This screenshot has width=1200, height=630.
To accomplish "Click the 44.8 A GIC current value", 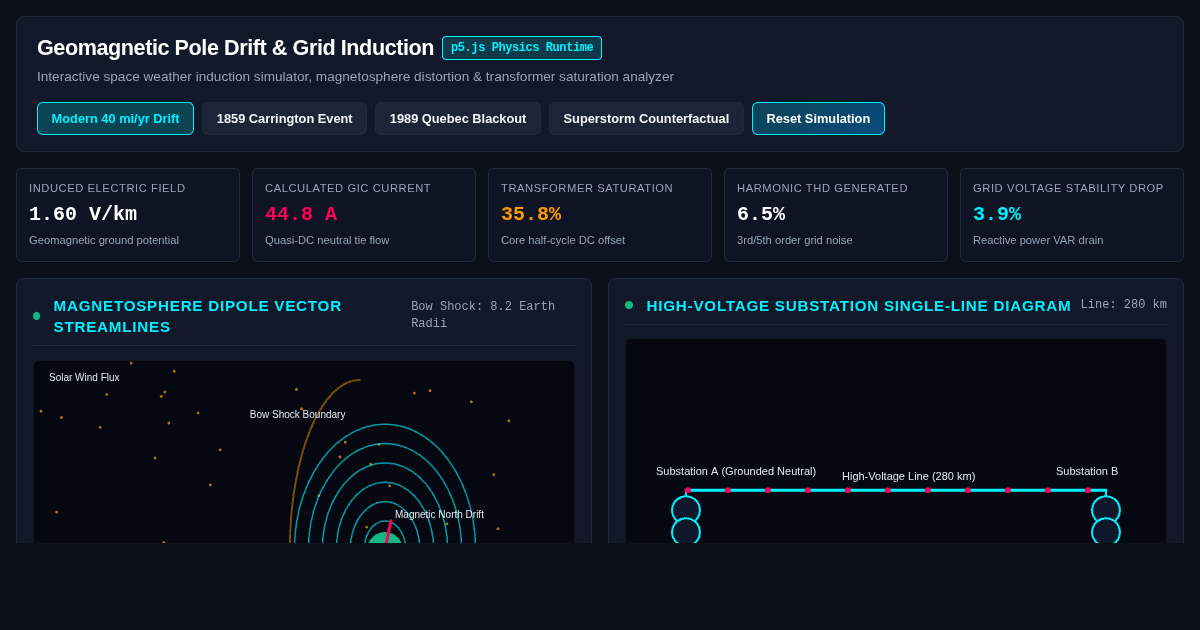I will tap(301, 214).
